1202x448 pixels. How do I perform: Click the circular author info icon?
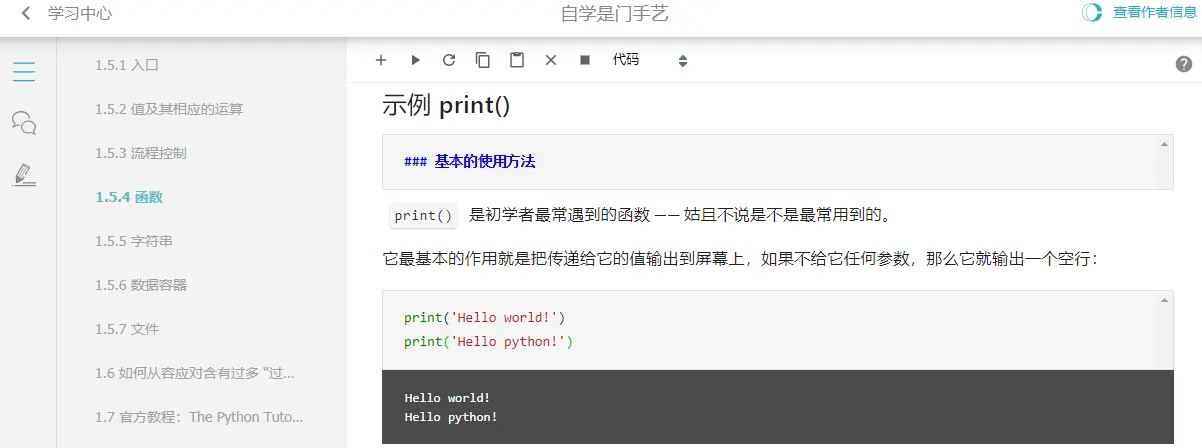(1092, 13)
